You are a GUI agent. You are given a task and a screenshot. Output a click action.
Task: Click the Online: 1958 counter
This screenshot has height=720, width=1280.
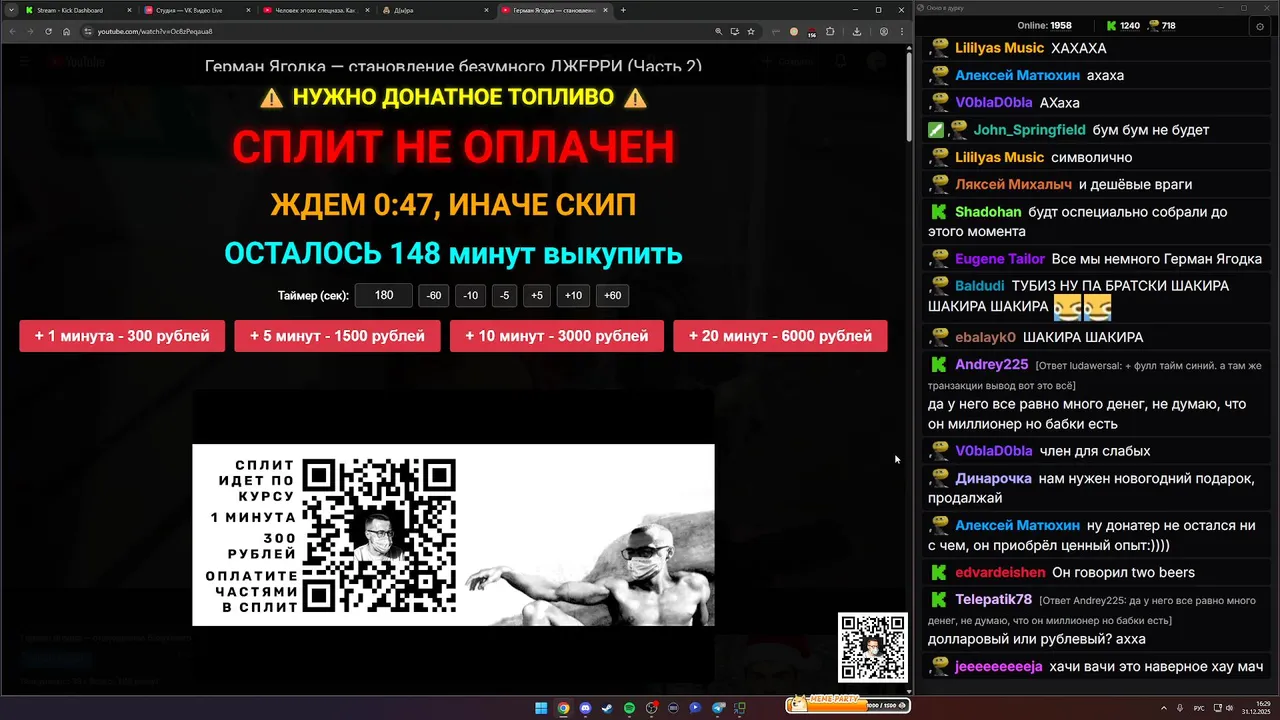1044,26
